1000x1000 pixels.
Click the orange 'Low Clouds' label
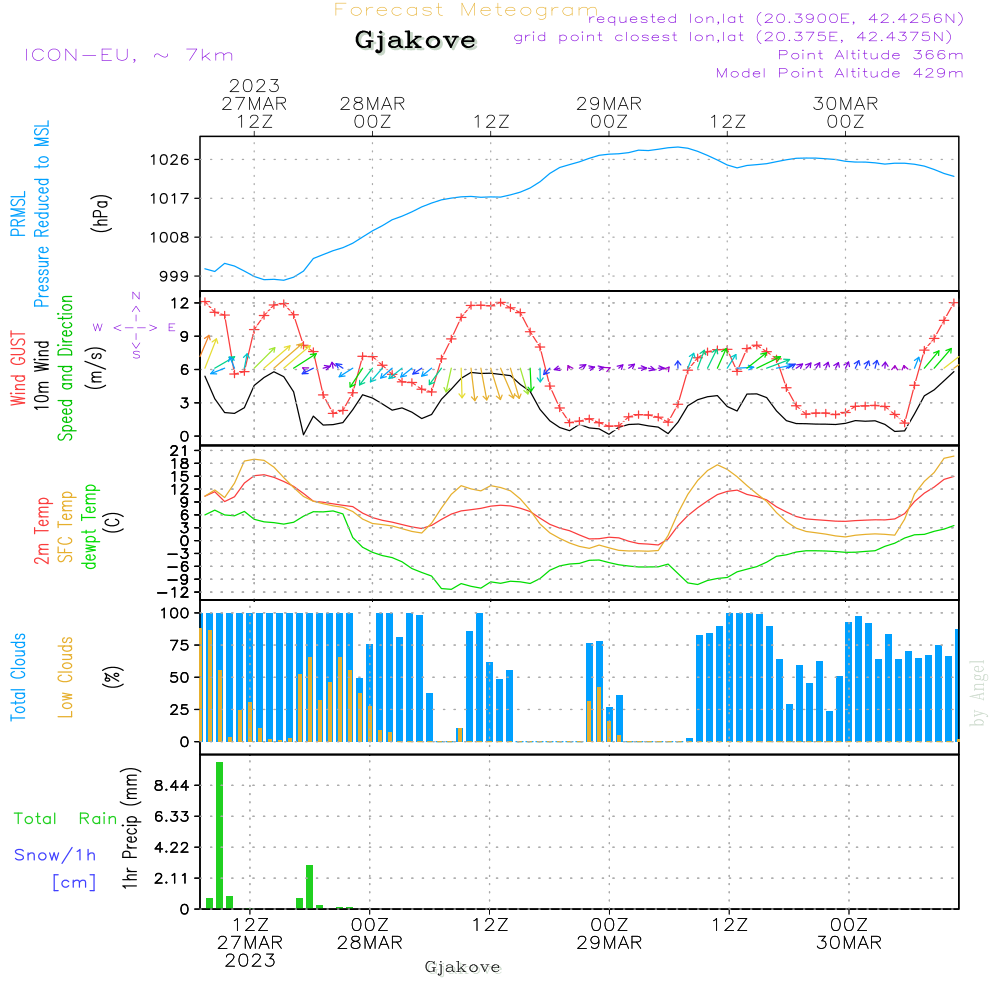coord(65,677)
